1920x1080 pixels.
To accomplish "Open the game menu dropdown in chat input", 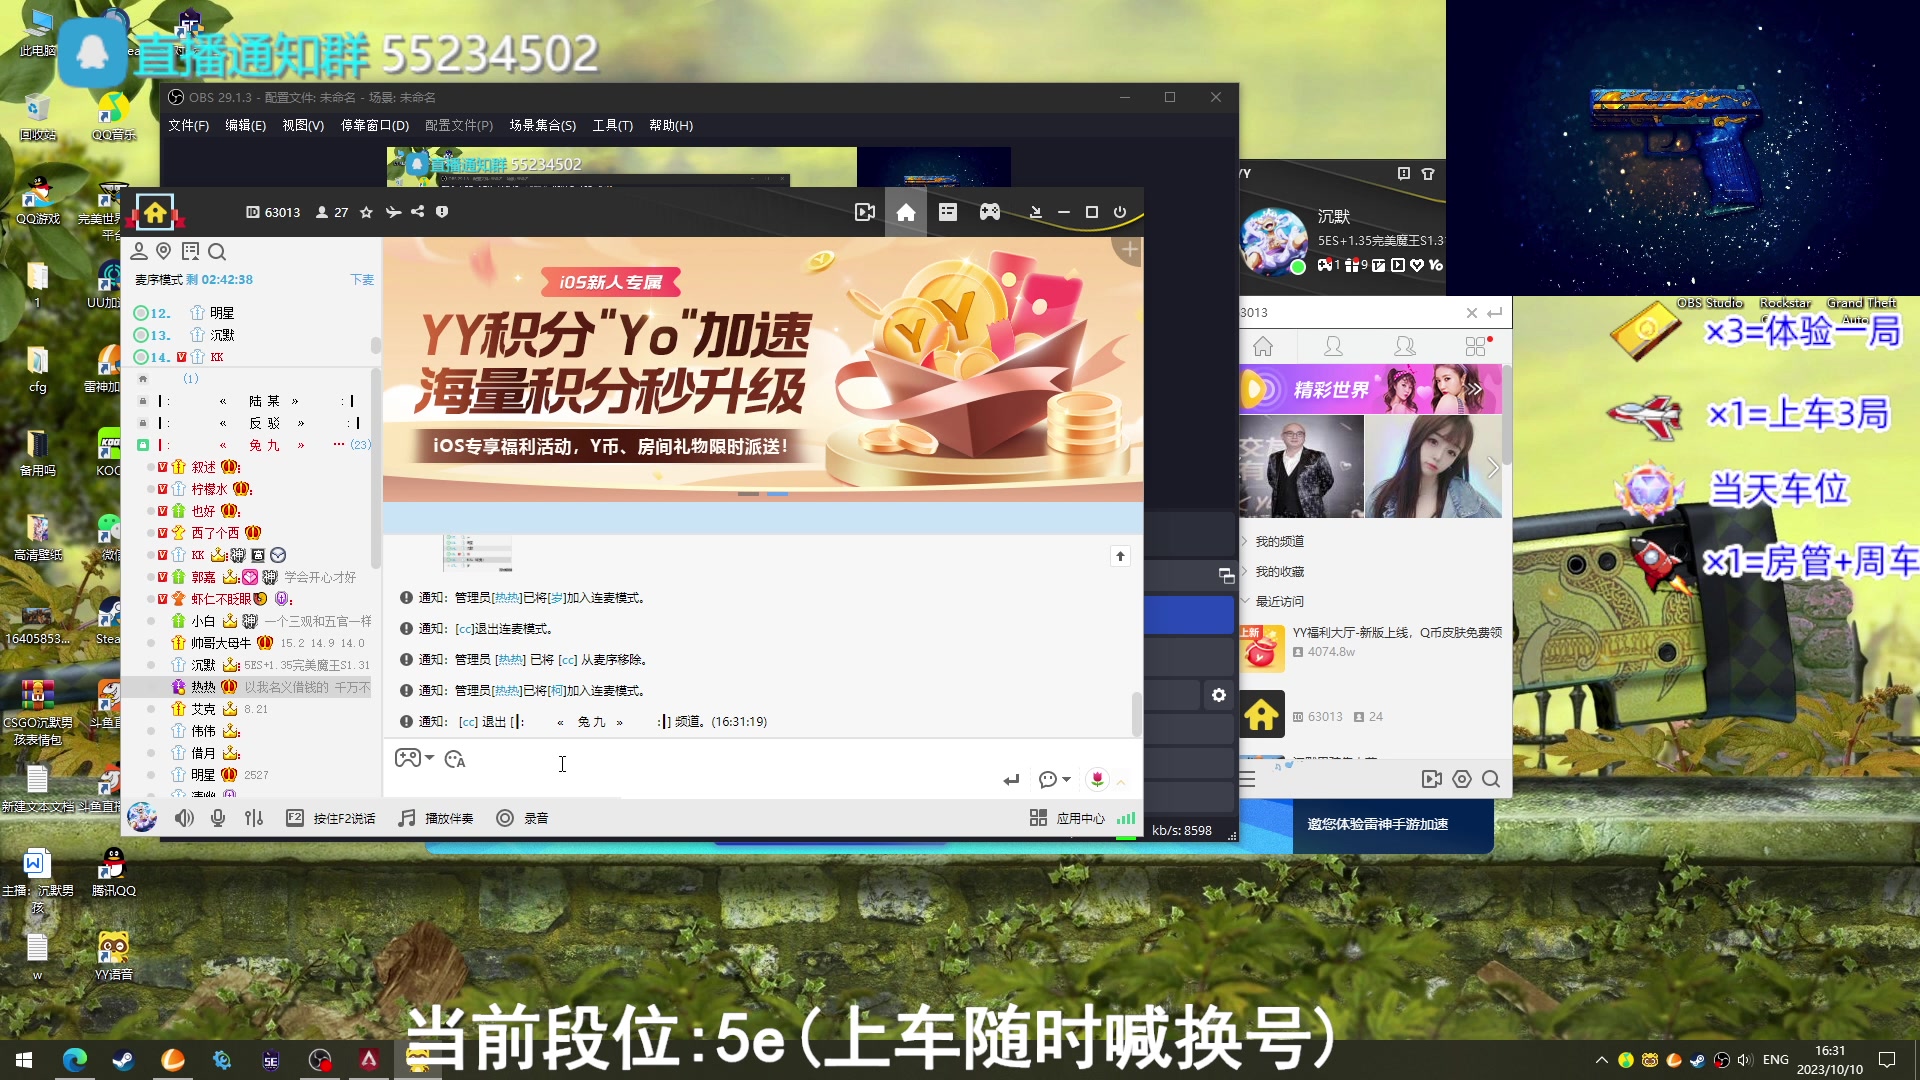I will point(414,758).
